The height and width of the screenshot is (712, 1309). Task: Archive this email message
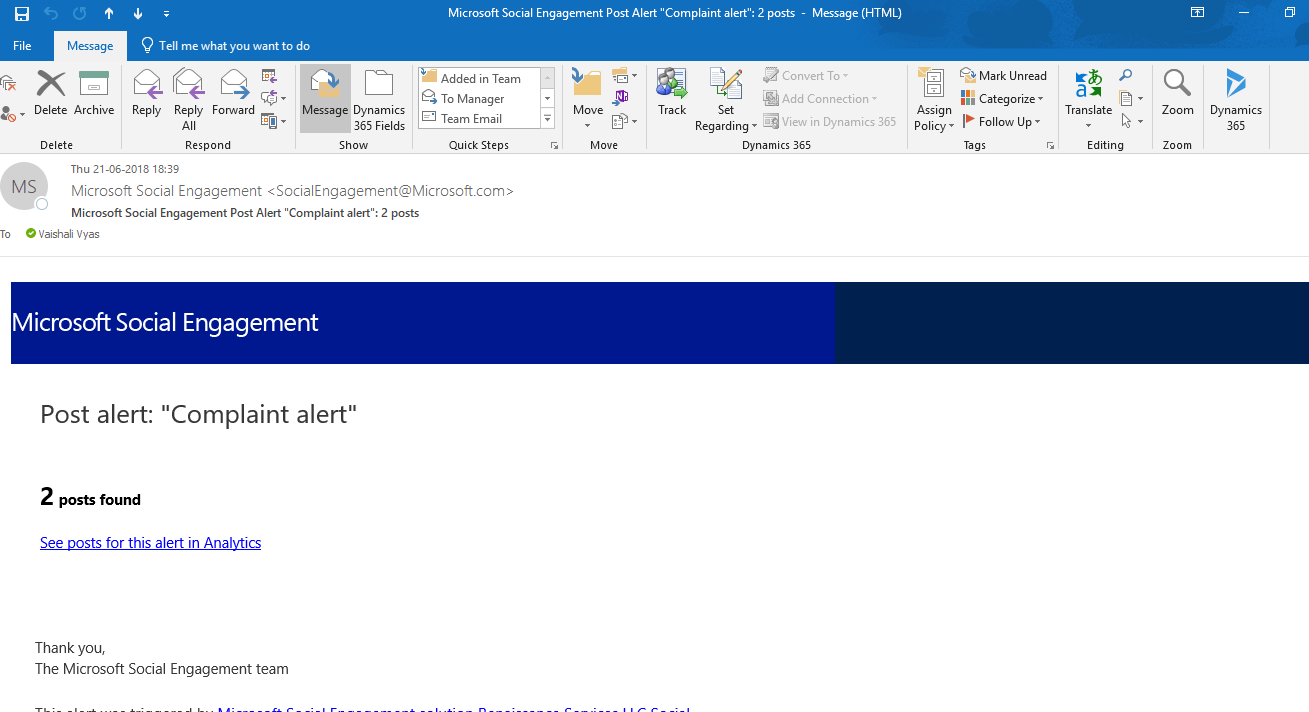click(94, 95)
